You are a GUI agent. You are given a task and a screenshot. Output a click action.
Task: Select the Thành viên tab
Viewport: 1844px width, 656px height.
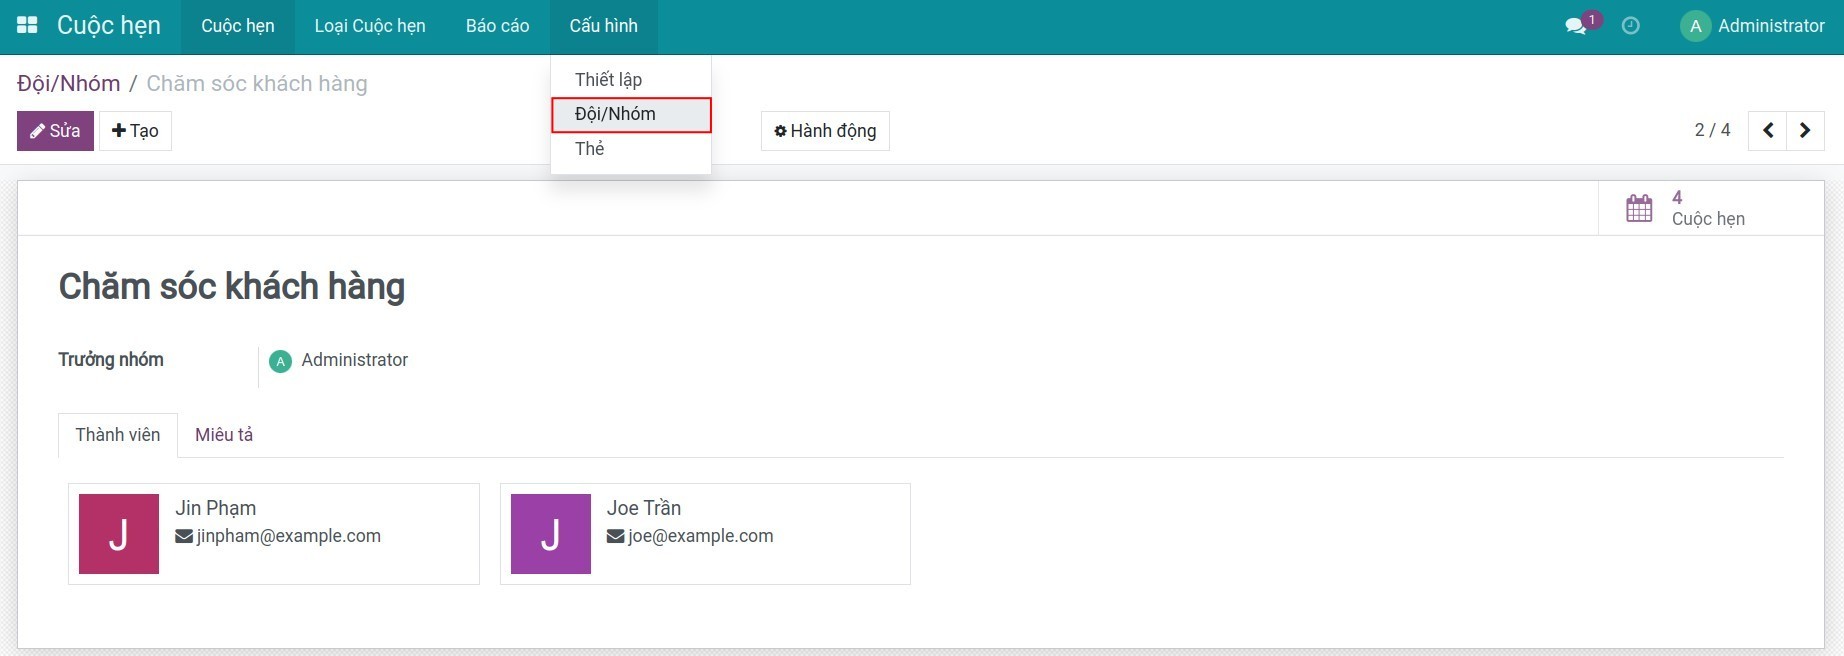pos(118,435)
